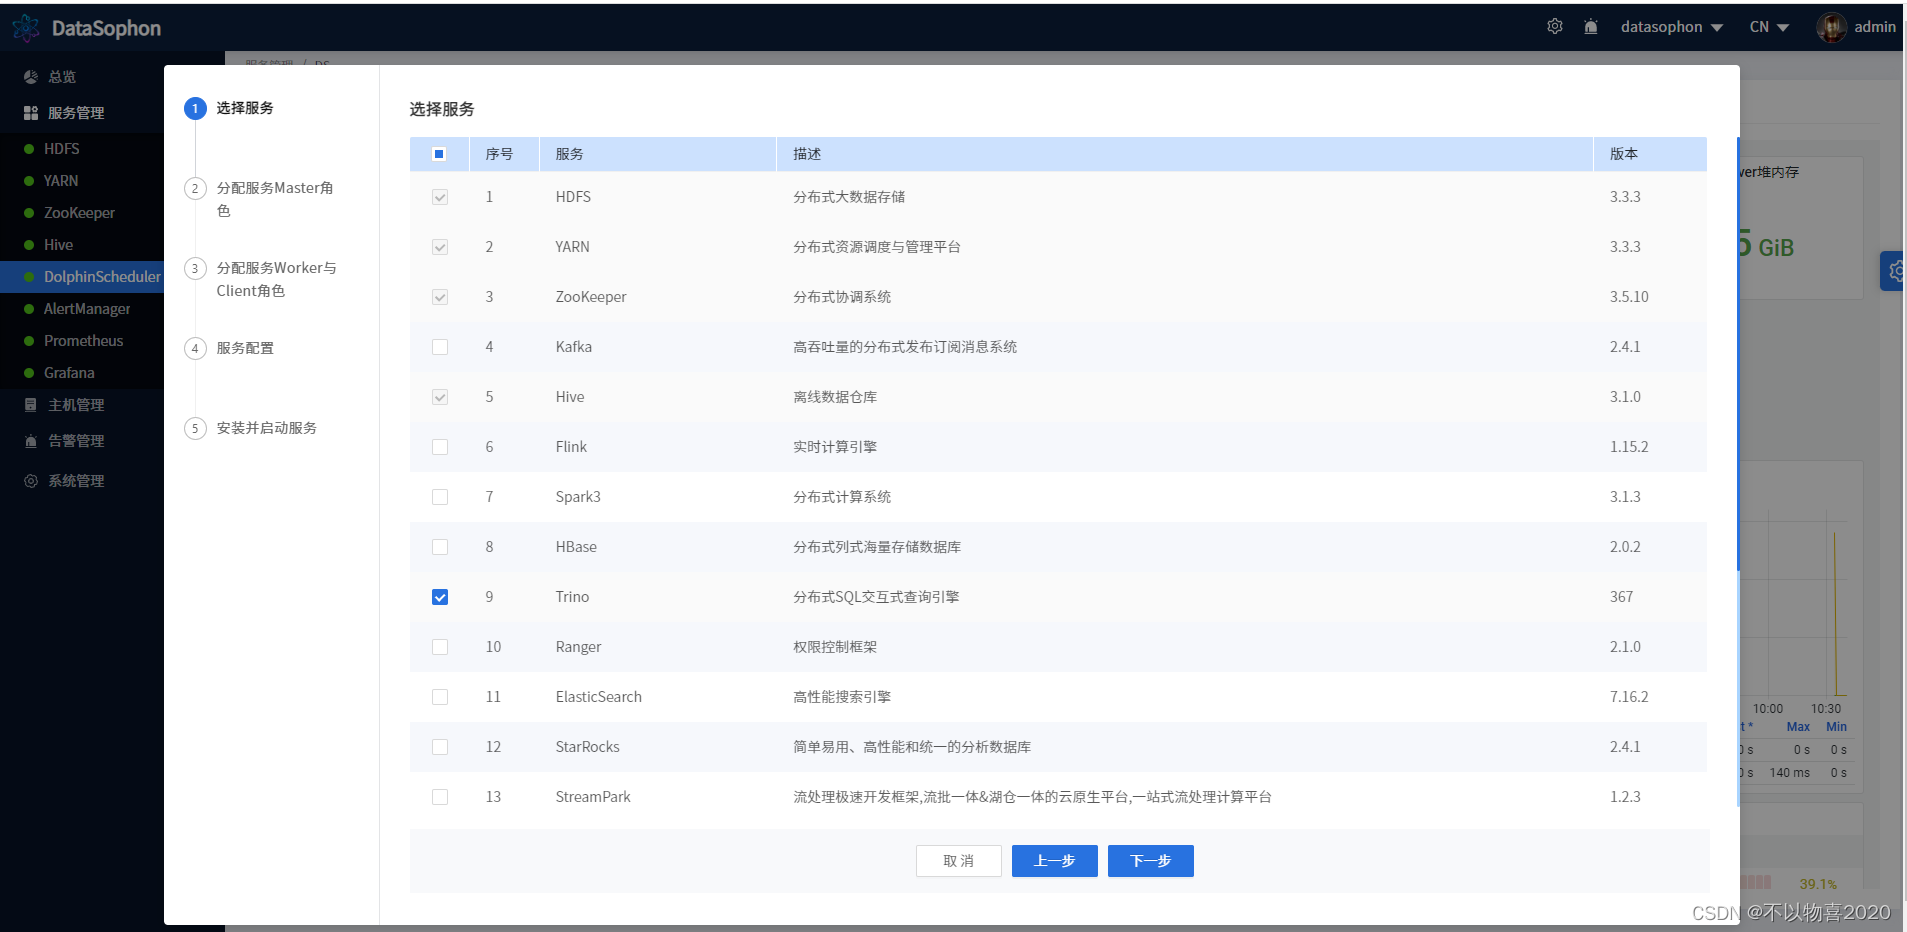This screenshot has height=932, width=1907.
Task: Click step 1 circle 选择服务
Action: tap(195, 108)
